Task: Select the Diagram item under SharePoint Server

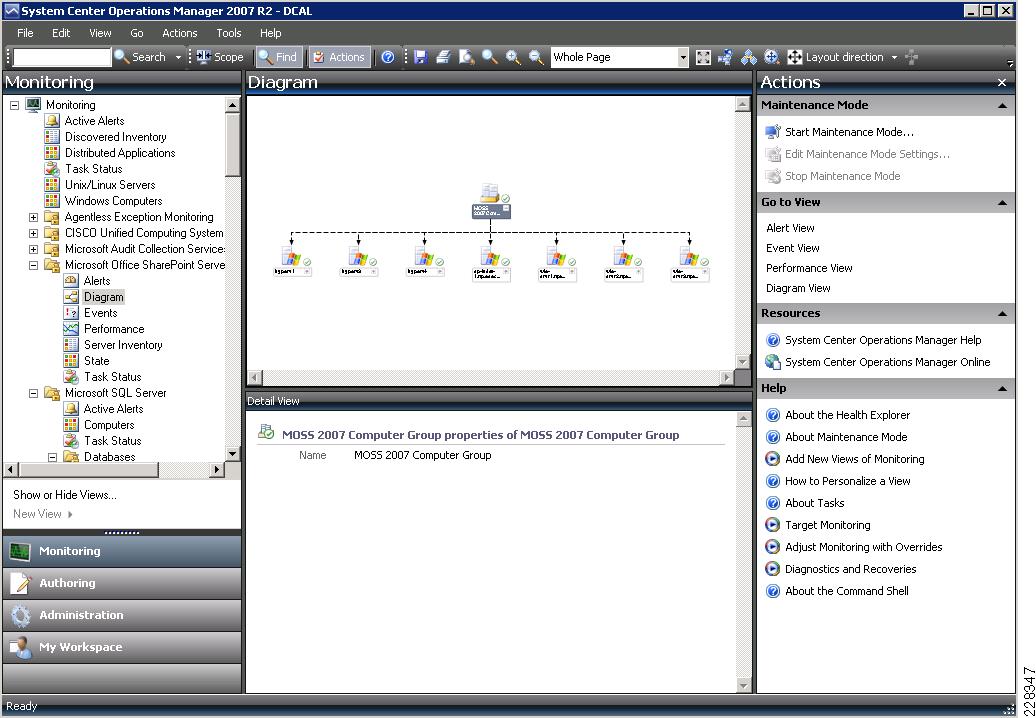Action: pyautogui.click(x=104, y=297)
